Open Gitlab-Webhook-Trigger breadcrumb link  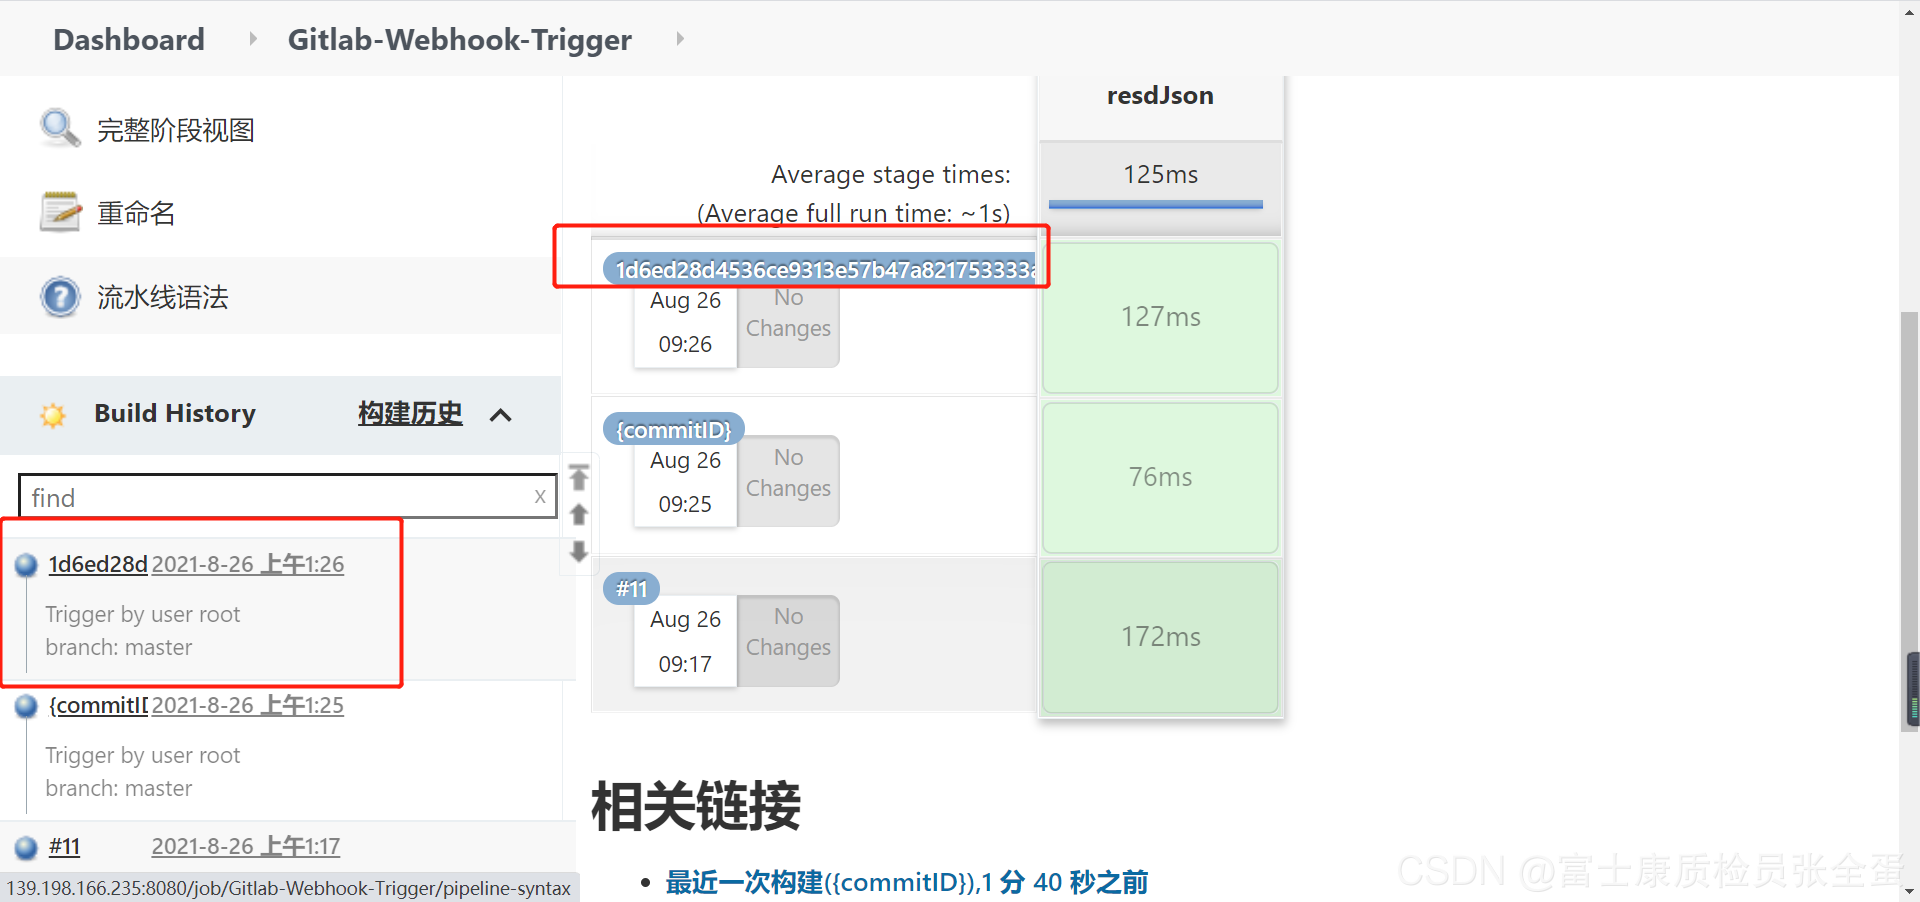pos(460,39)
